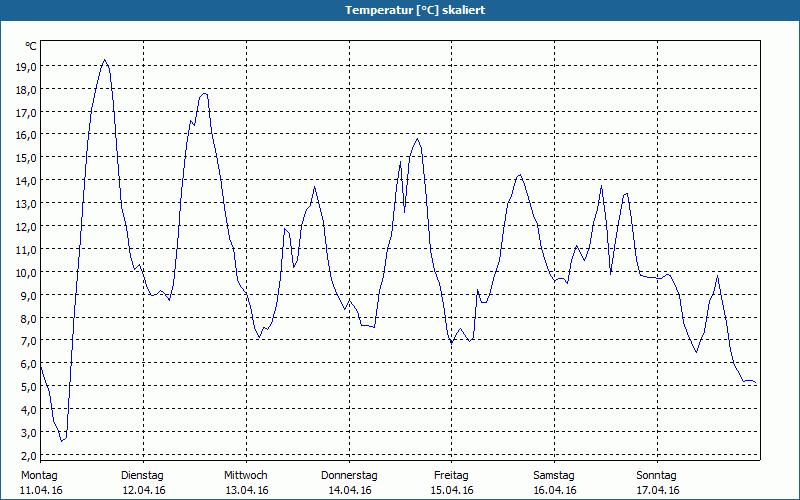Click the 11,0 y-axis value
Screen dimensions: 800x500
coord(26,249)
